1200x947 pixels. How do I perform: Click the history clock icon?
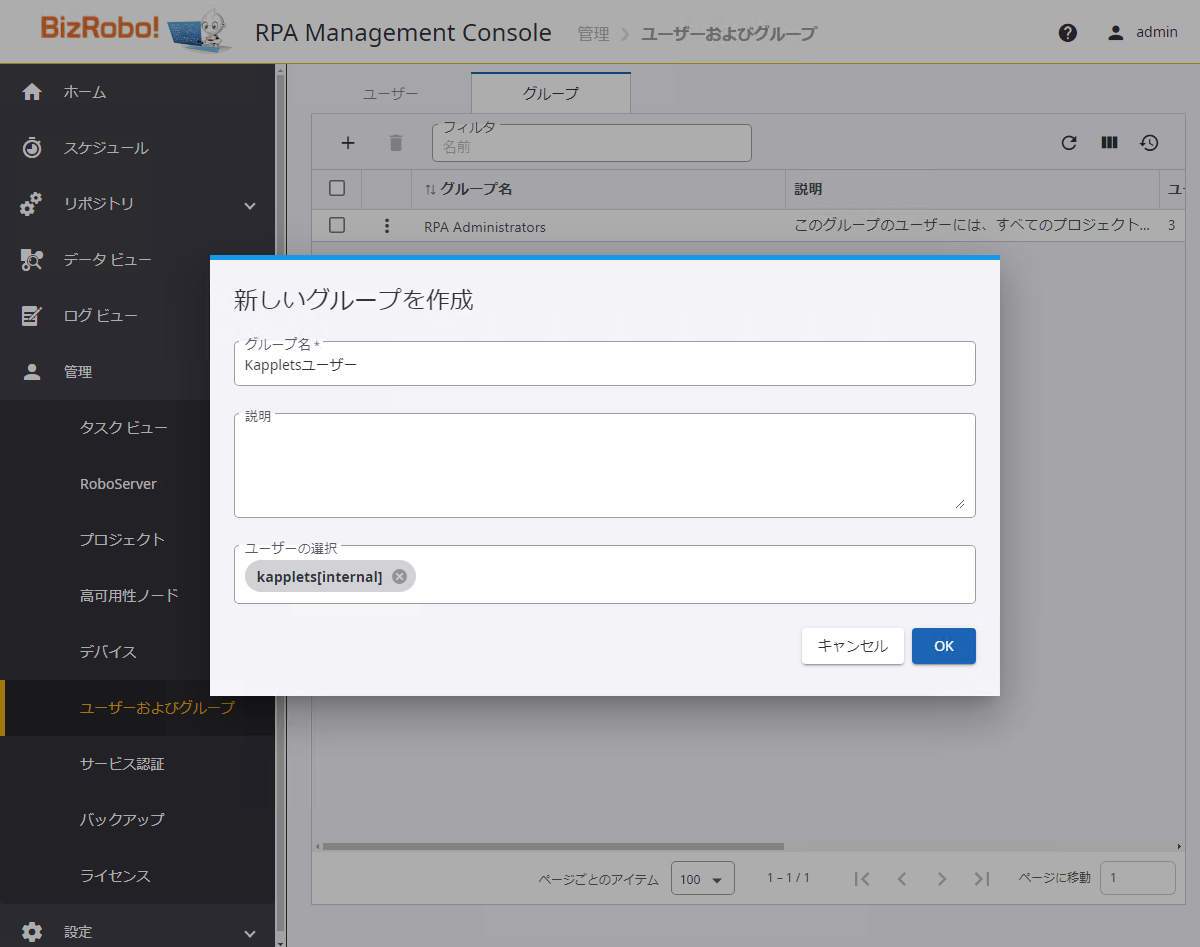click(1149, 143)
